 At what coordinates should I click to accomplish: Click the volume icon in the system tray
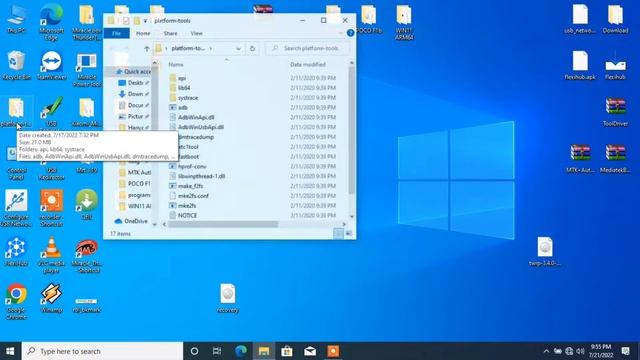click(580, 351)
